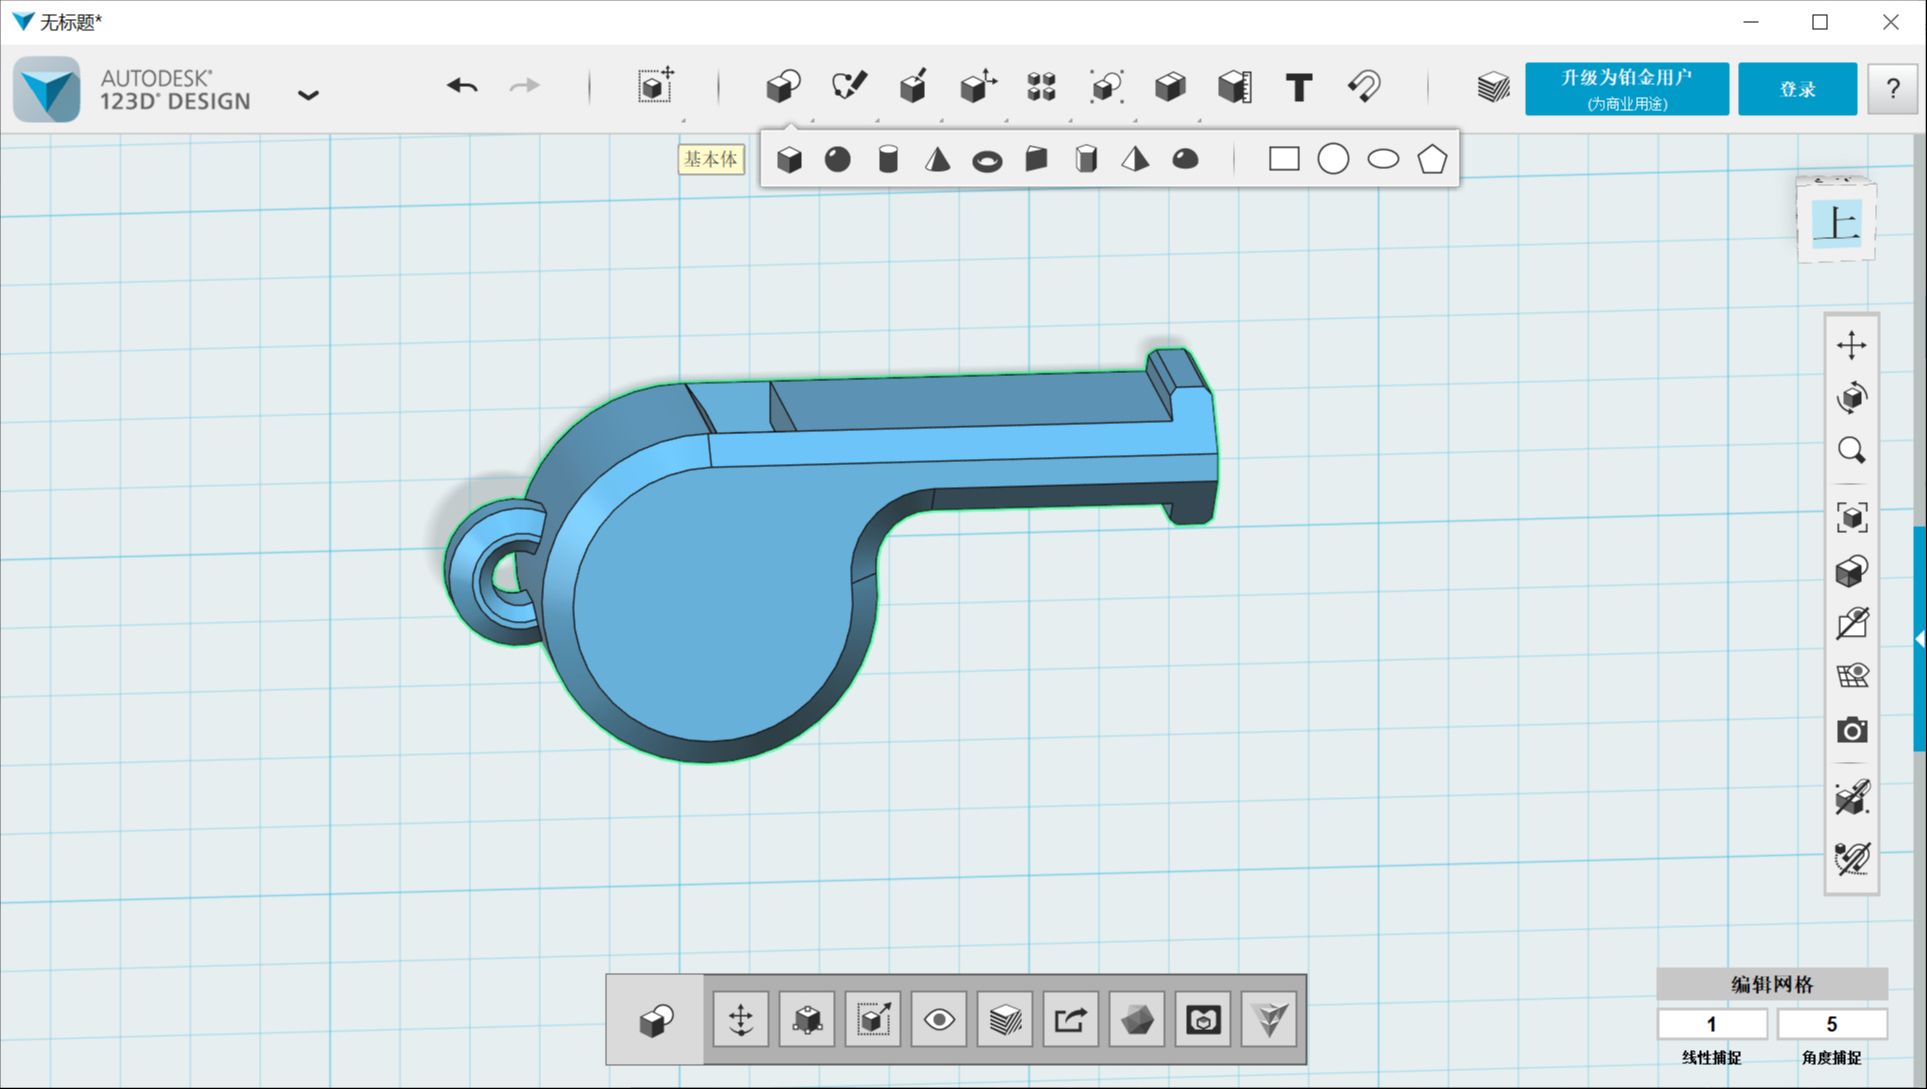Click the 升级为铂金用户 upgrade button
Screen dimensions: 1927x1089
1625,88
